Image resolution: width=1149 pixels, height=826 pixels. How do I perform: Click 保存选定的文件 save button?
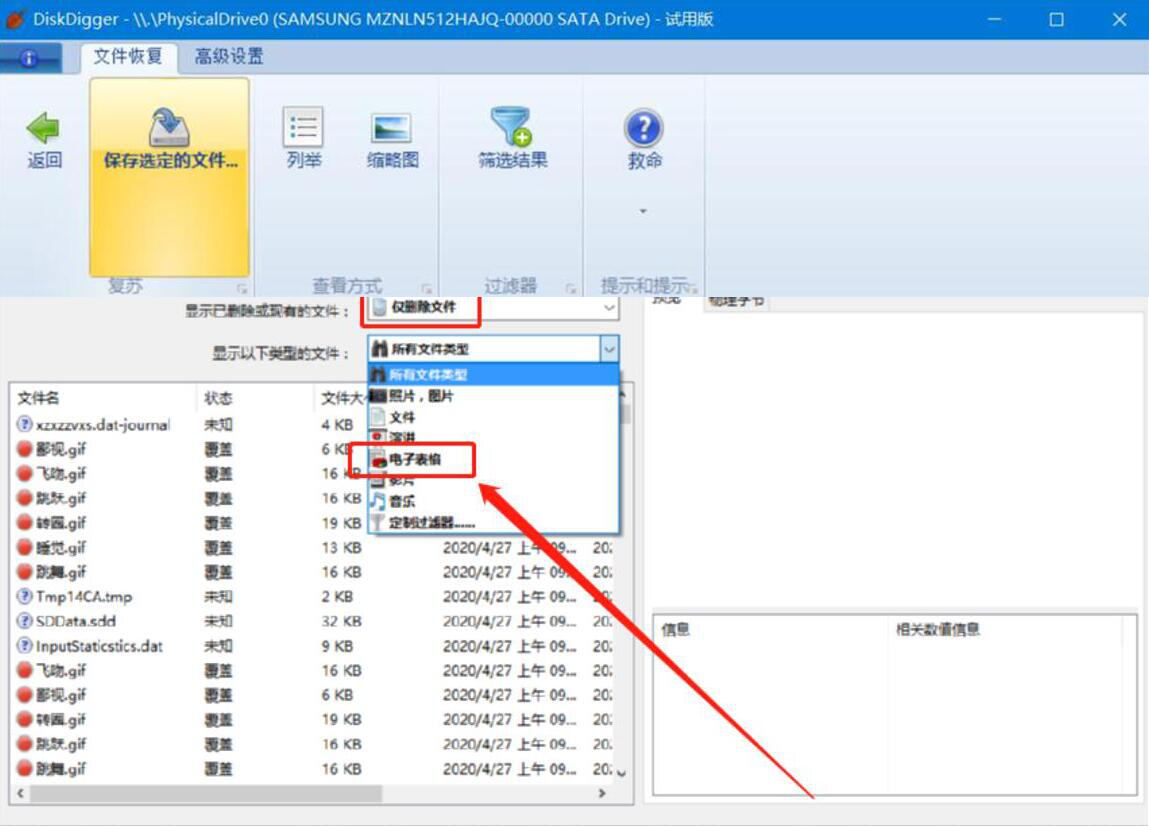tap(170, 177)
